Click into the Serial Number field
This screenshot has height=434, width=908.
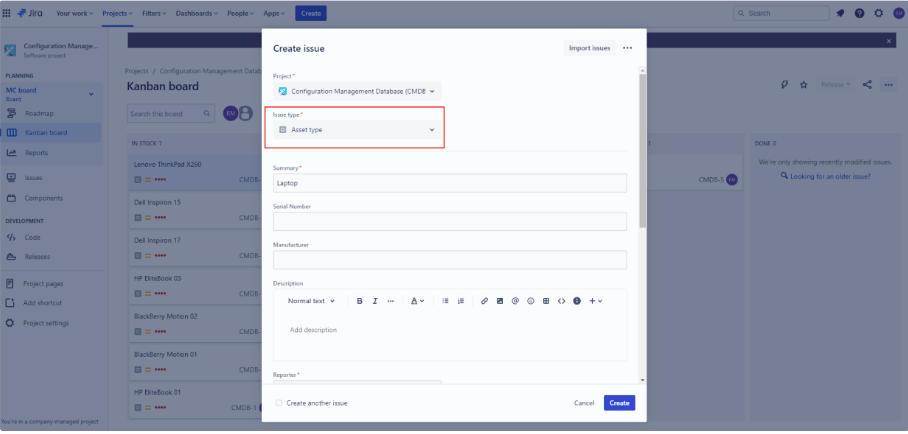pyautogui.click(x=449, y=221)
